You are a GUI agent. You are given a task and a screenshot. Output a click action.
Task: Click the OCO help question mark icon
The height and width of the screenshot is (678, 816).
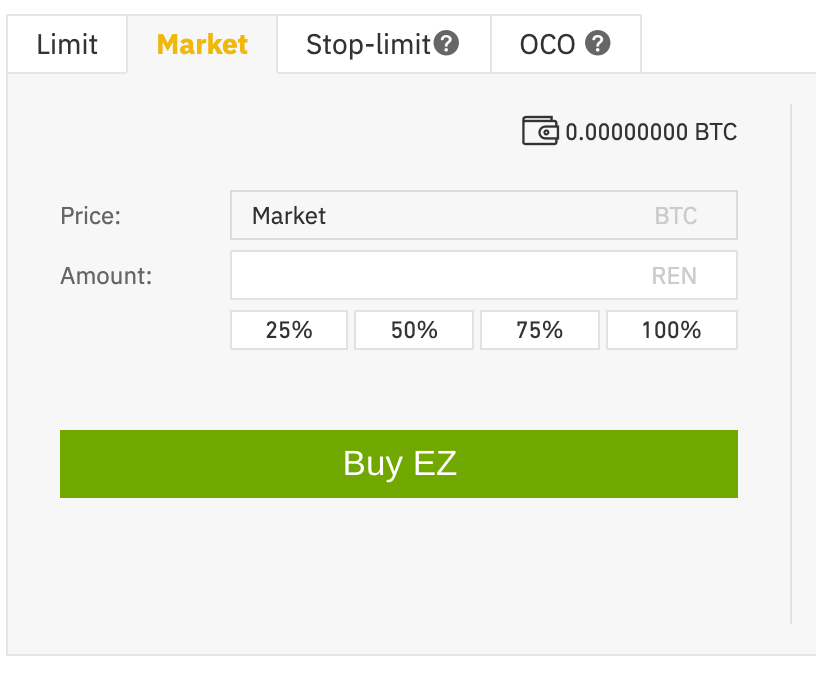coord(597,43)
